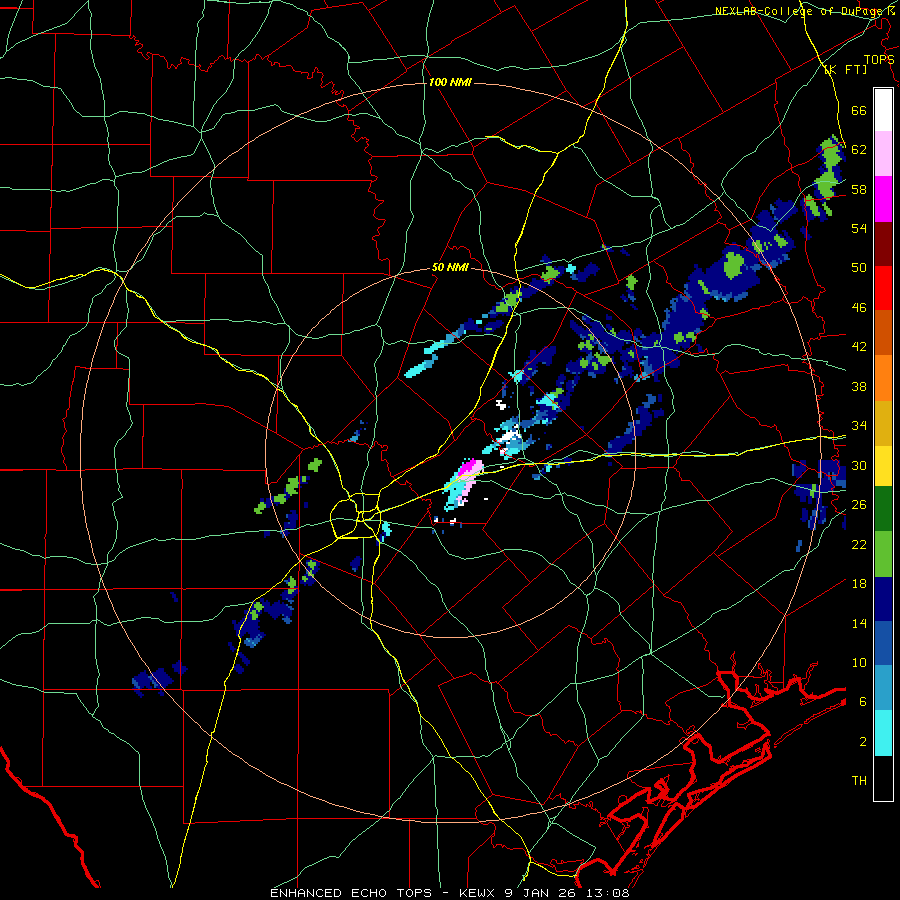This screenshot has width=900, height=900.
Task: Choose the dark orange legend swatch
Action: 883,333
